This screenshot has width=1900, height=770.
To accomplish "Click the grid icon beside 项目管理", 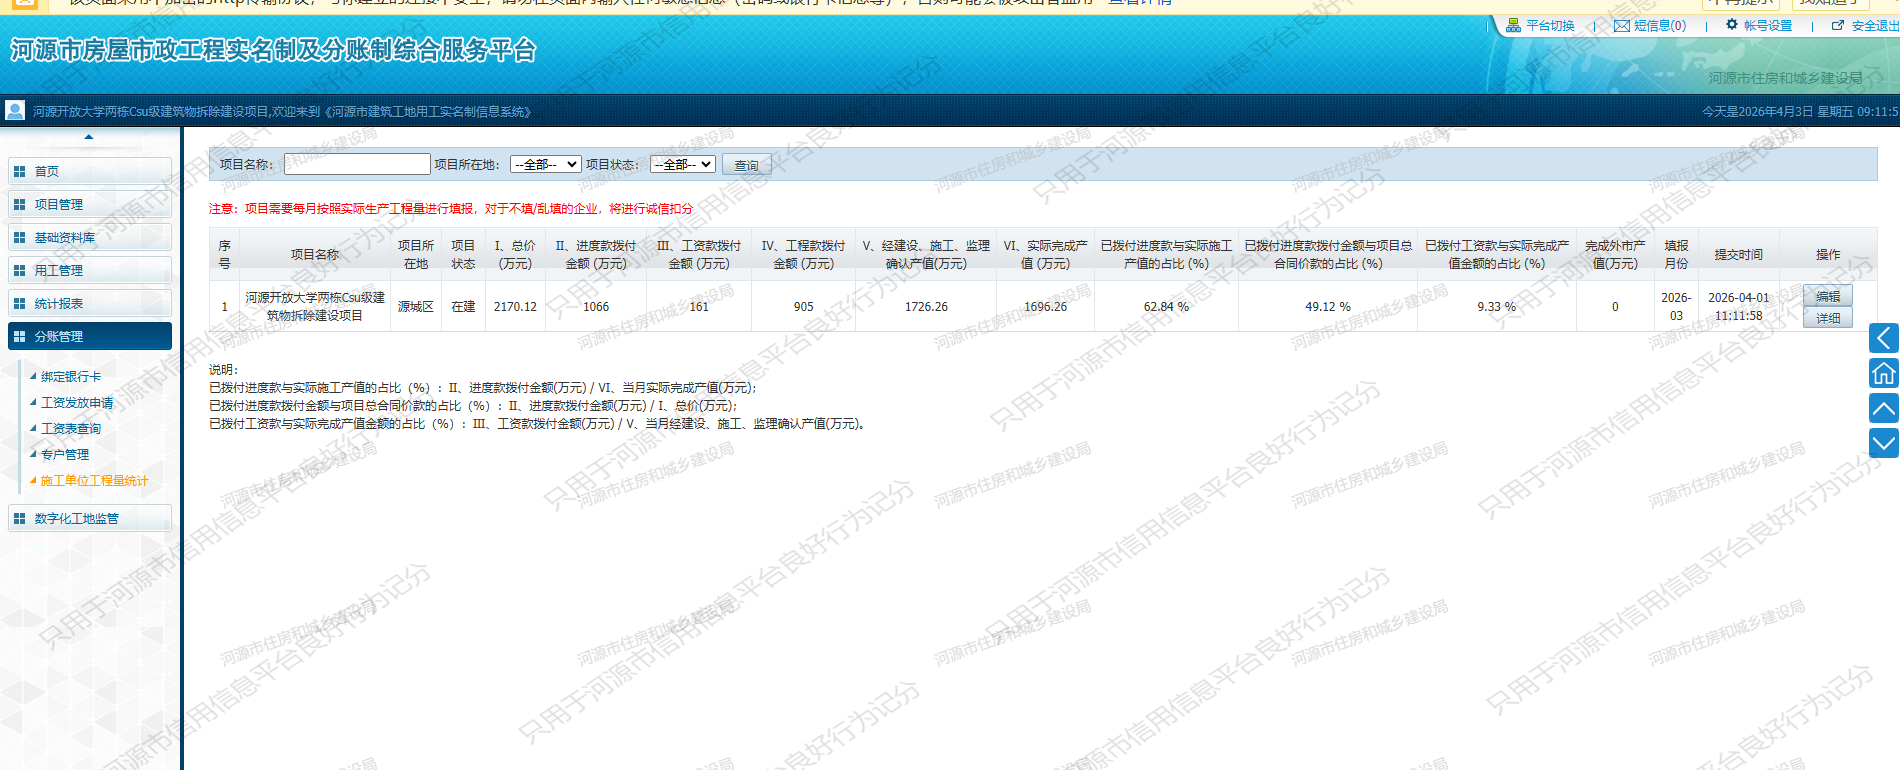I will (19, 204).
